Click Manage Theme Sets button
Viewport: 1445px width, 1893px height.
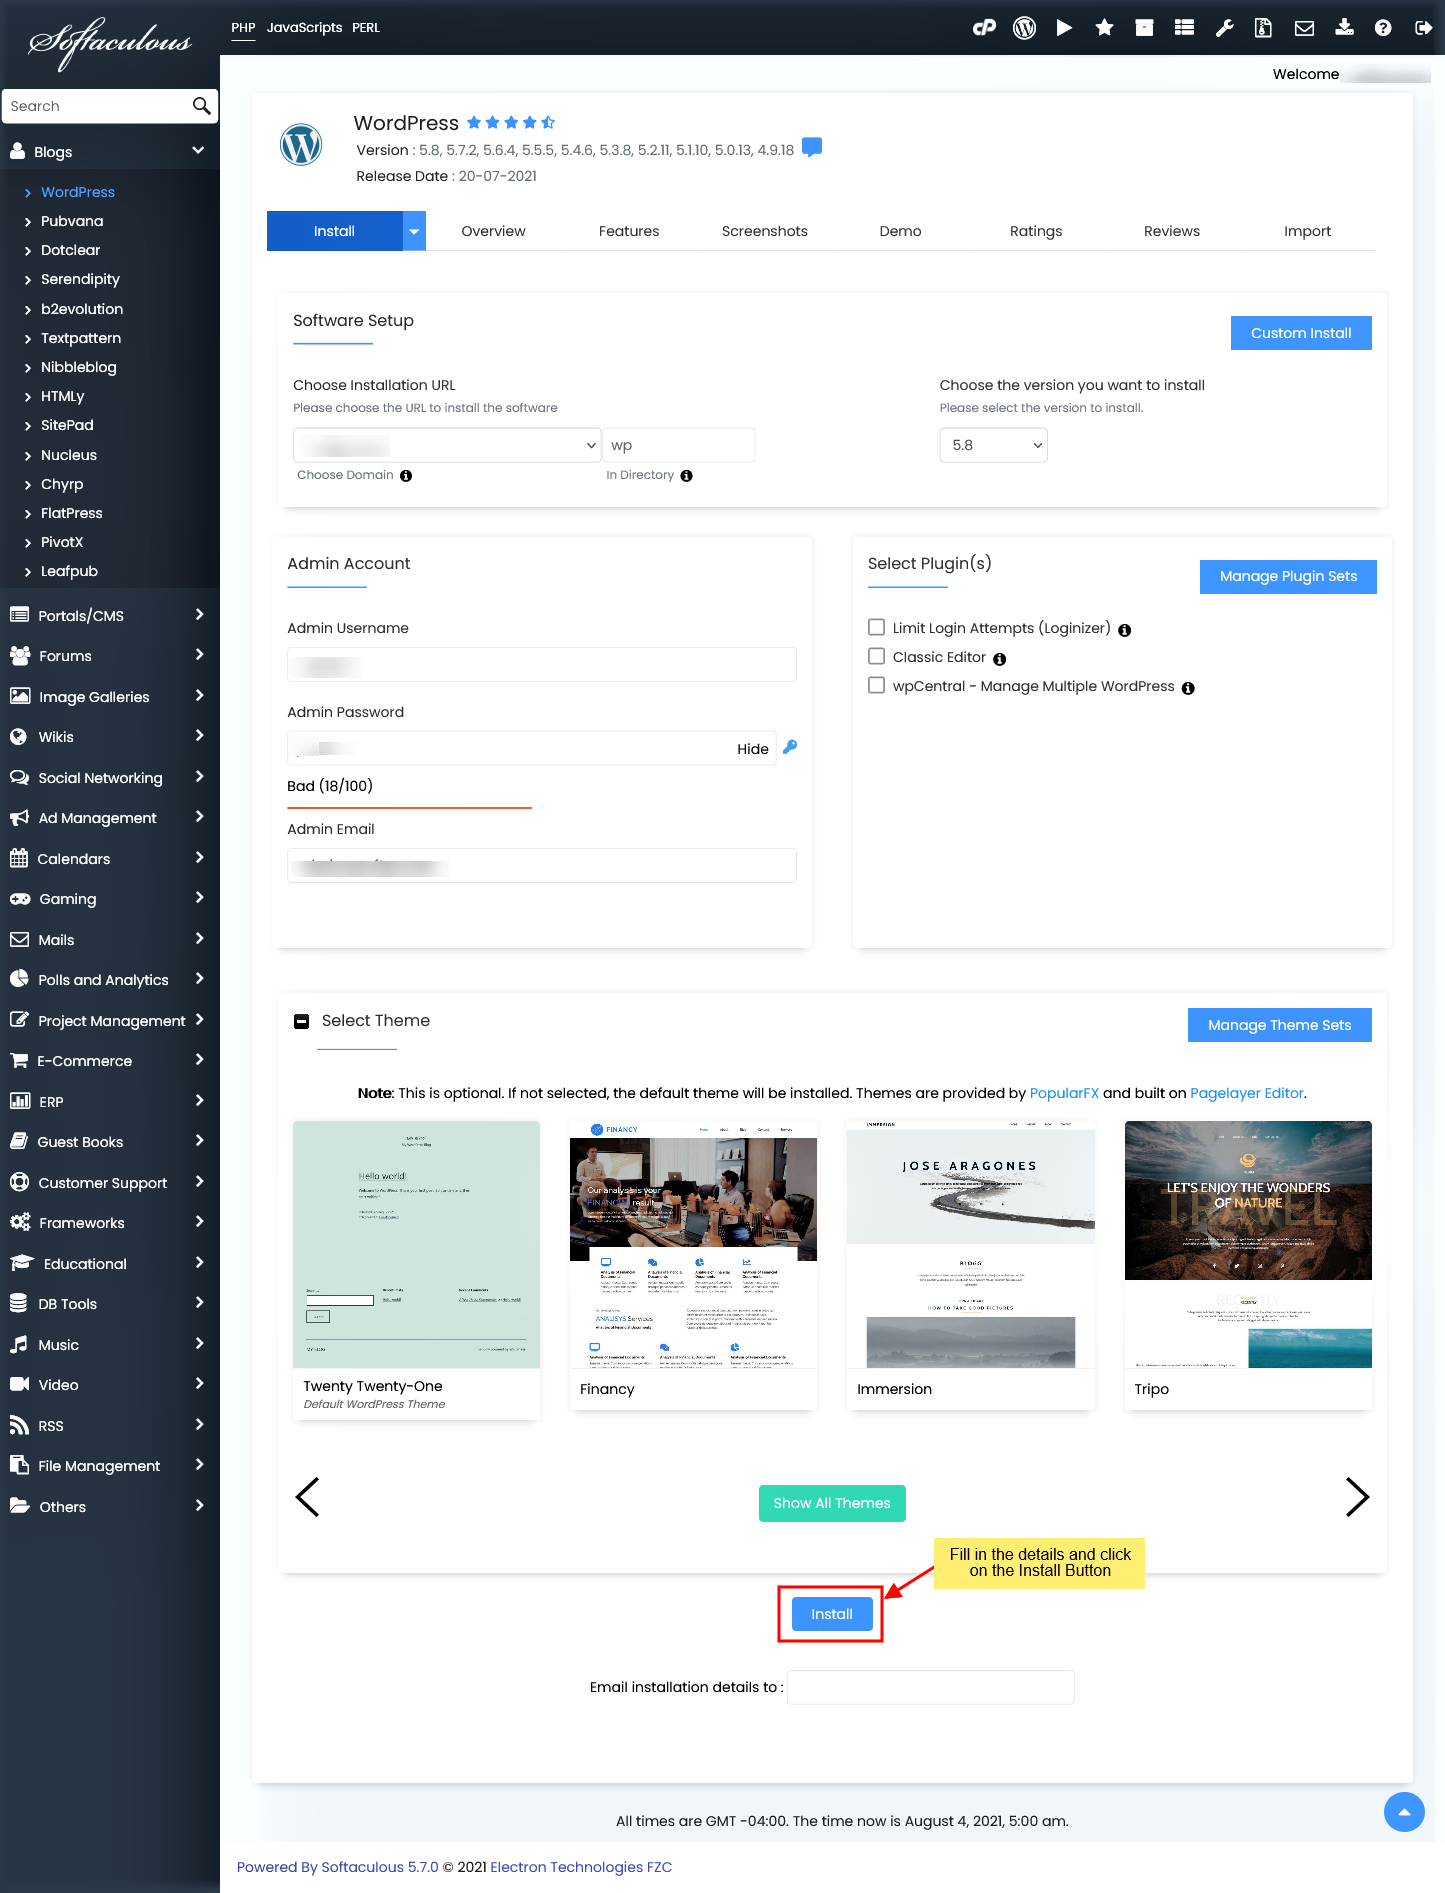click(1279, 1025)
